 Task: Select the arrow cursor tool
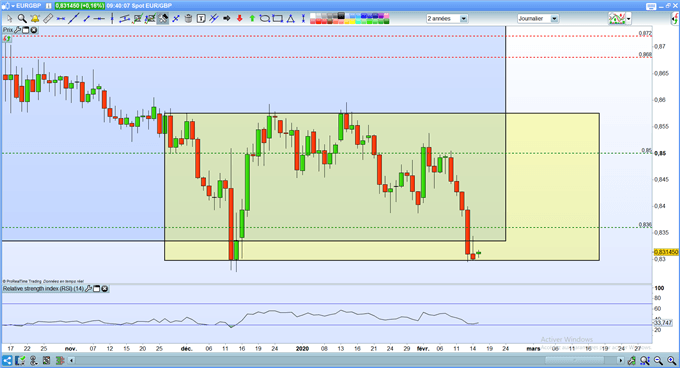[9, 19]
